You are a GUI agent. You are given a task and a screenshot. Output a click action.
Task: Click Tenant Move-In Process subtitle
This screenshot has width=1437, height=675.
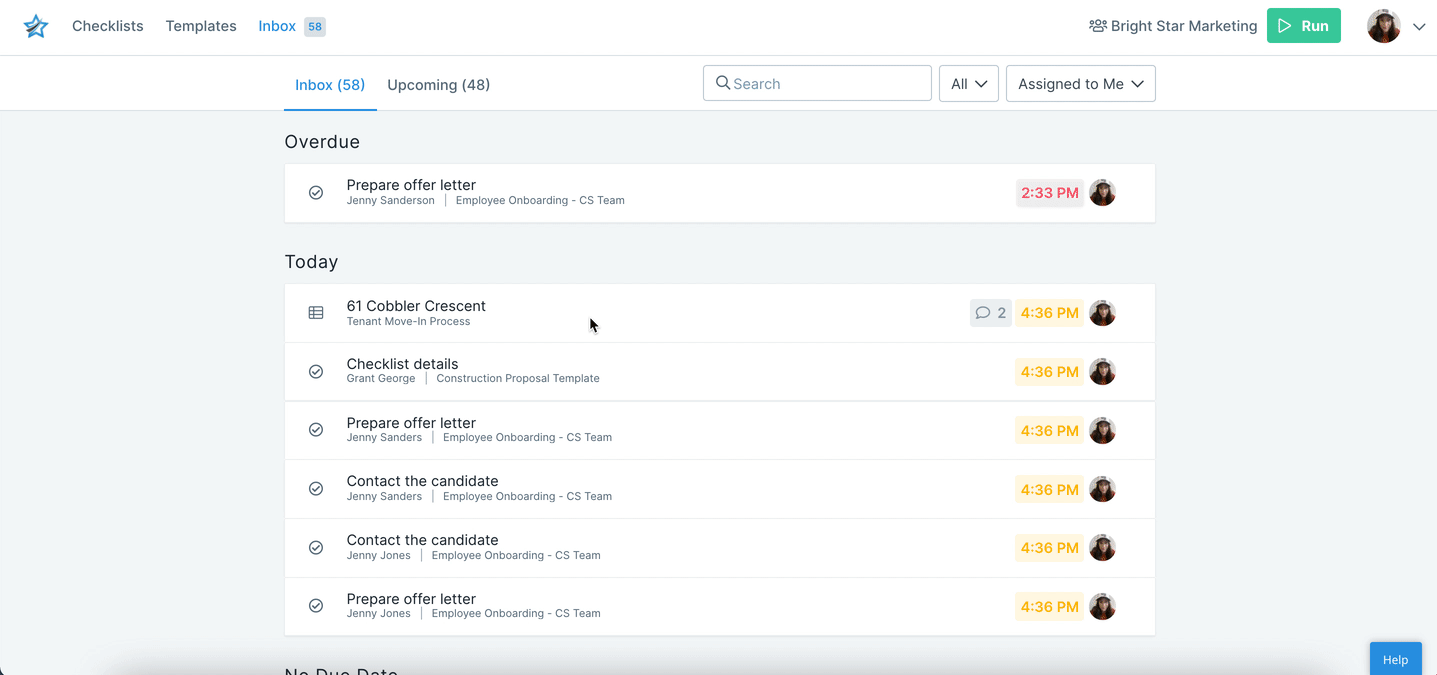tap(408, 322)
